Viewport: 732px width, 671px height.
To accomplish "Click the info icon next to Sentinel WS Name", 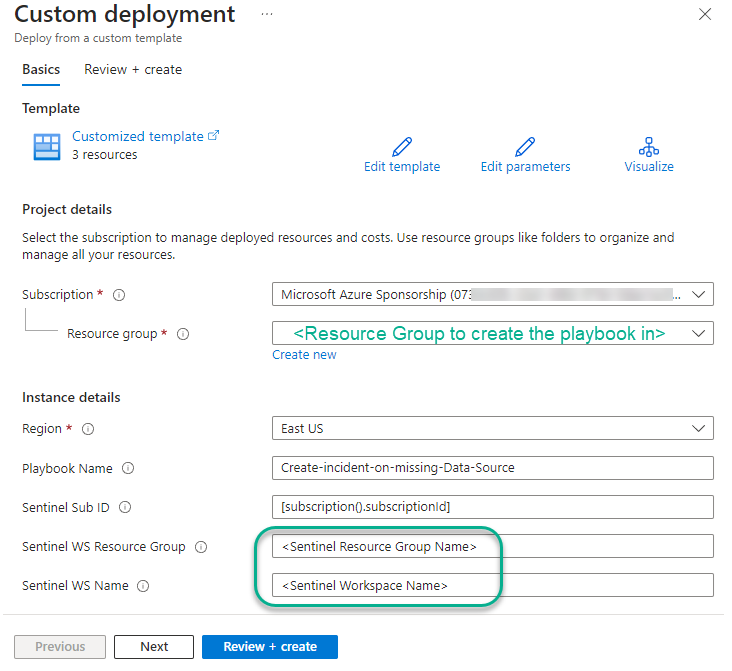I will click(143, 586).
